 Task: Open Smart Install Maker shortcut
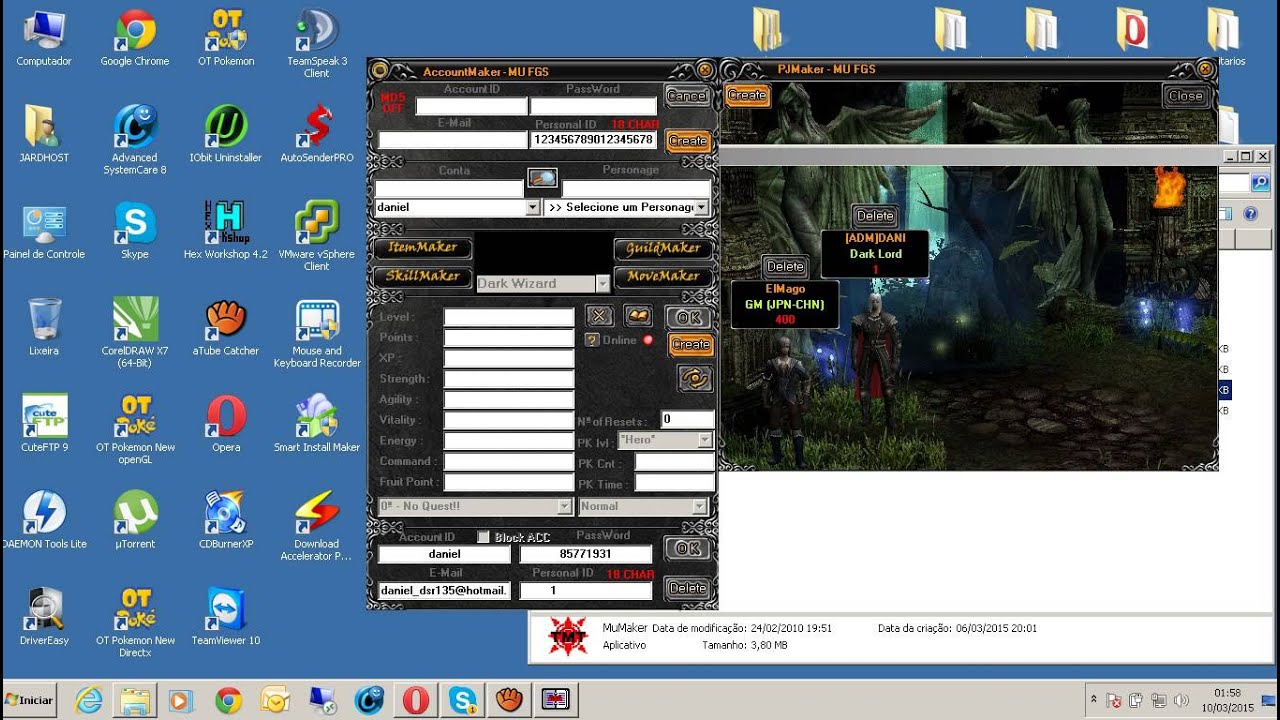[317, 424]
